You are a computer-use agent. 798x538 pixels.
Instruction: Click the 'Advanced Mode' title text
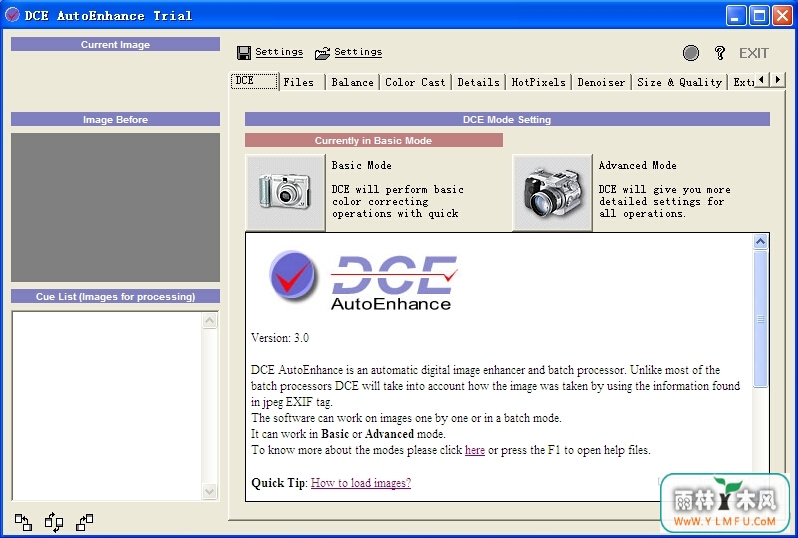coord(637,165)
